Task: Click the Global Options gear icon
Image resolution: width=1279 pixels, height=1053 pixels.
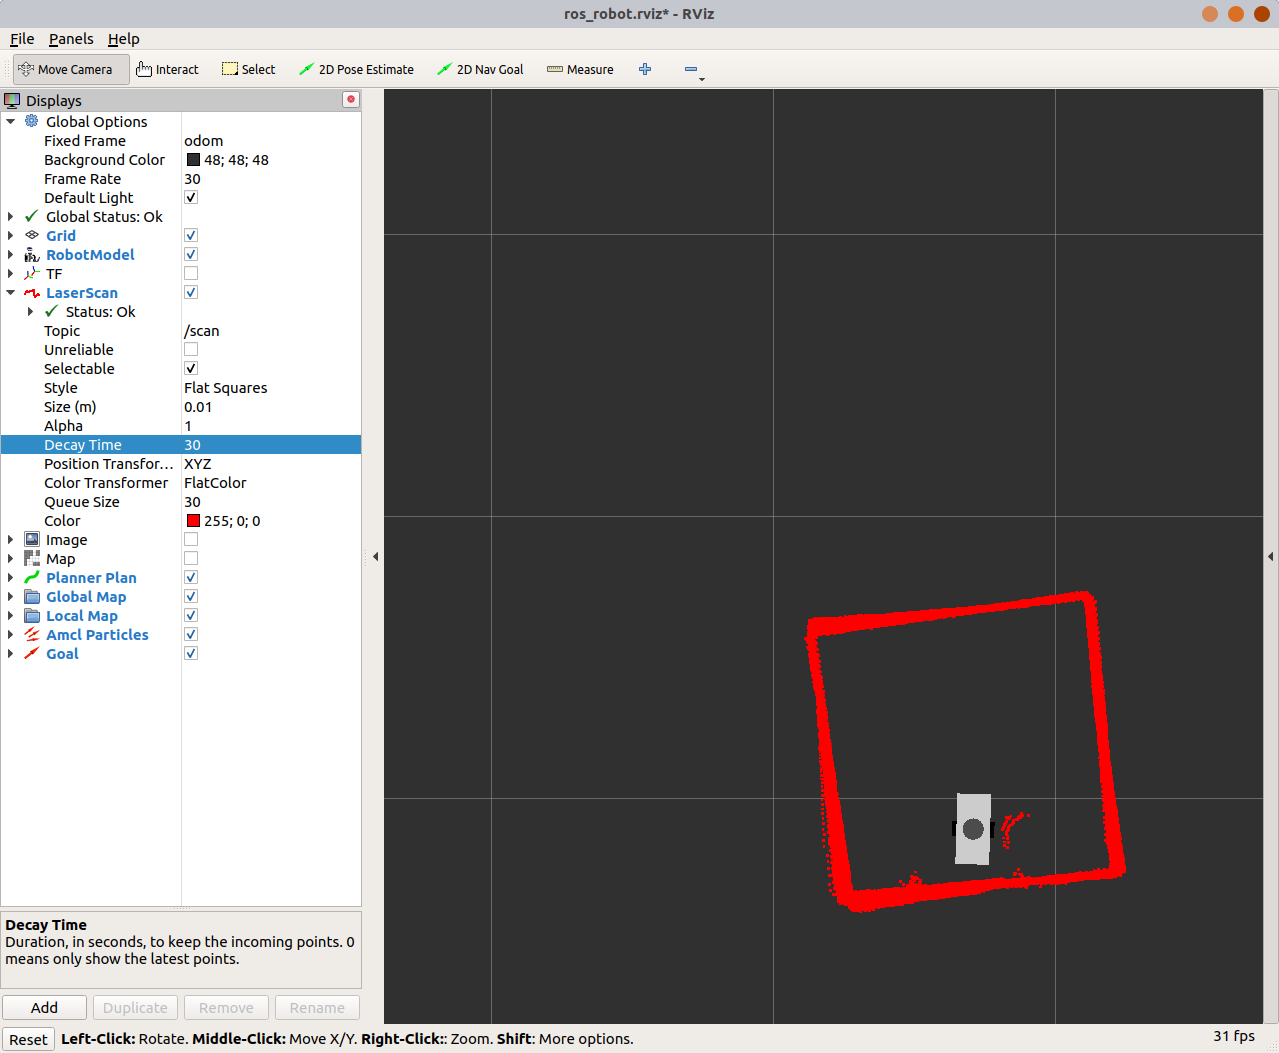Action: 32,121
